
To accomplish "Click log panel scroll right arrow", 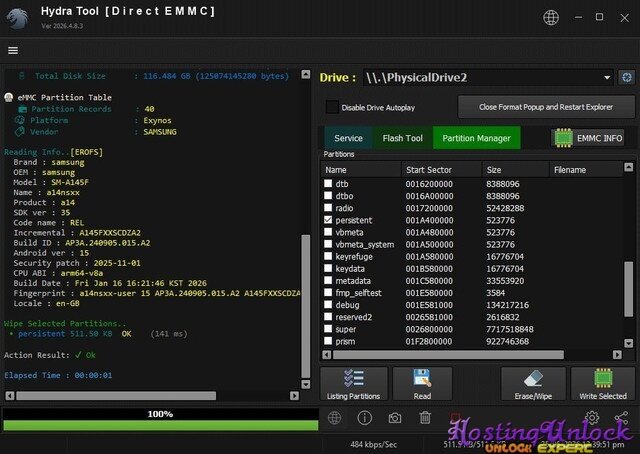I will click(x=294, y=396).
